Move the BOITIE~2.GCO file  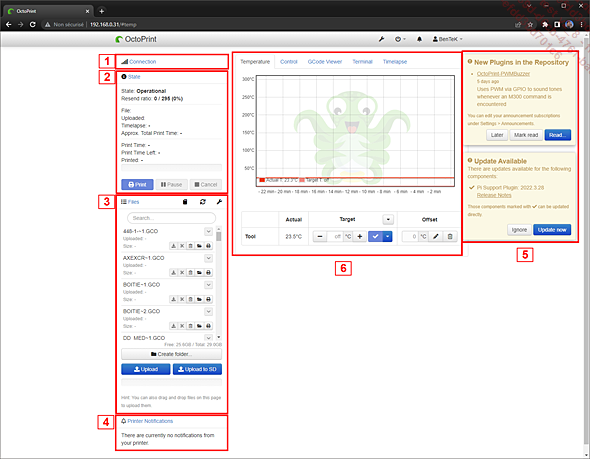pos(182,326)
